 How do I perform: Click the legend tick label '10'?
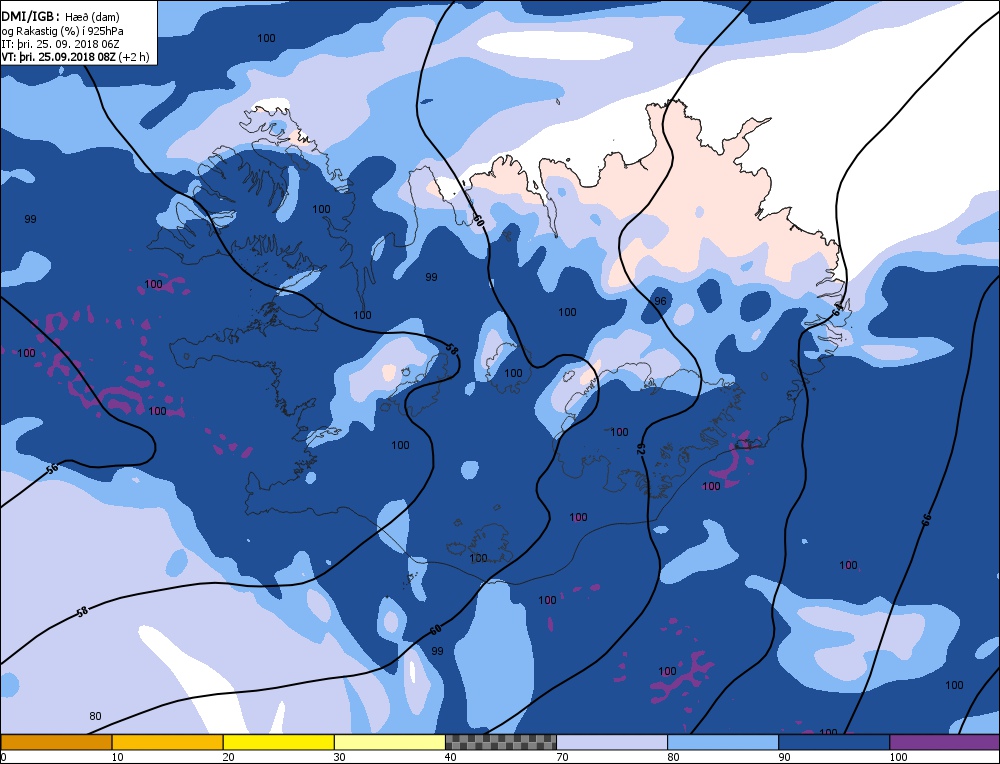pos(117,757)
